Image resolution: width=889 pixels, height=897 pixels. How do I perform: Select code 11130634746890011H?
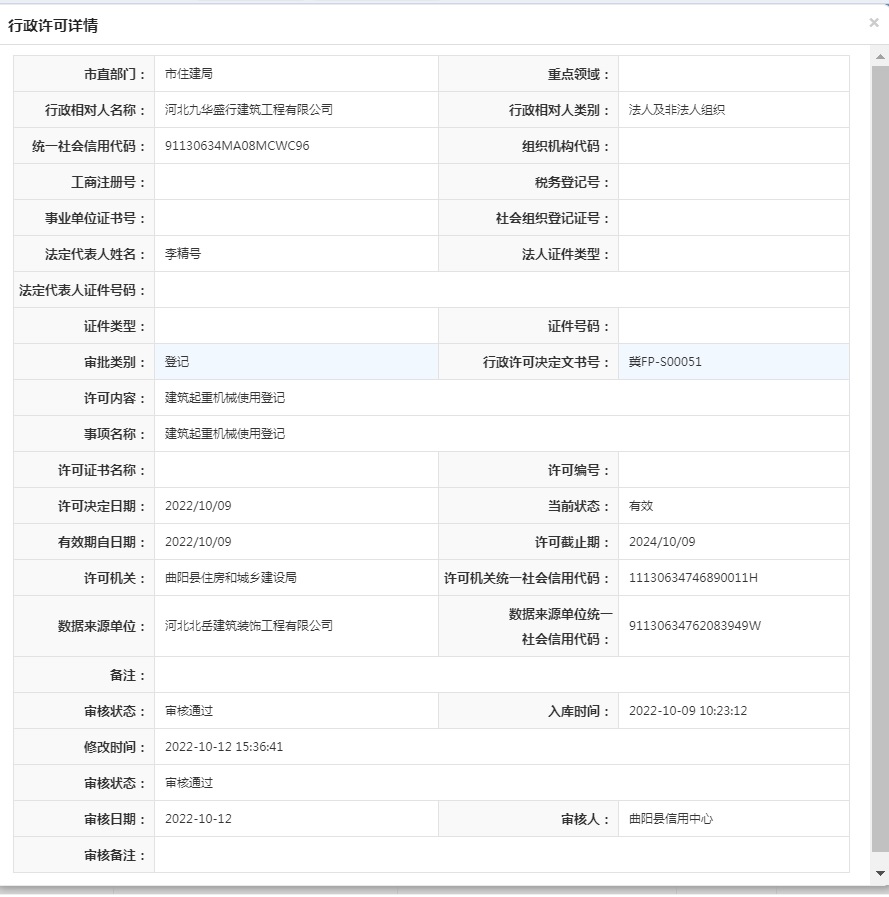[693, 578]
